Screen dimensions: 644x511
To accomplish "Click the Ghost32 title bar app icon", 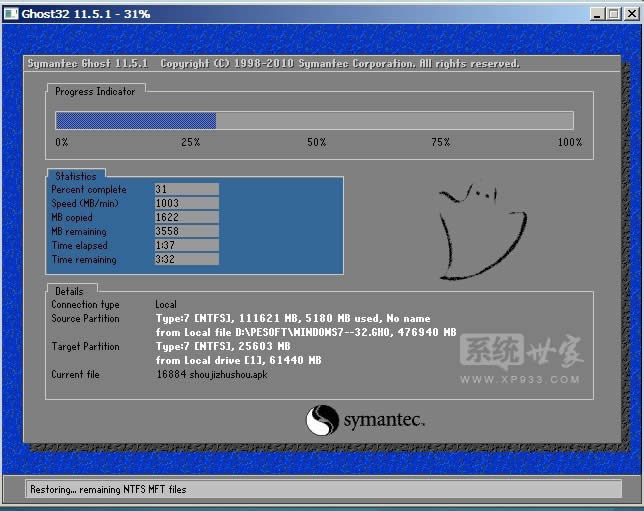I will click(11, 14).
